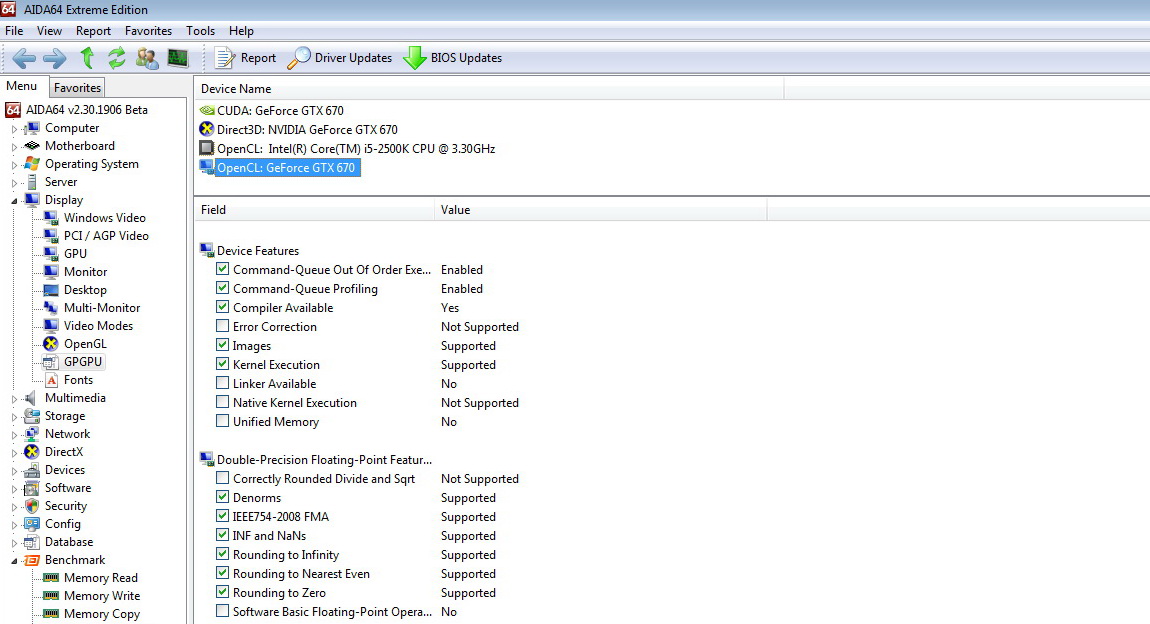
Task: Open Driver Updates from the toolbar
Action: point(340,58)
